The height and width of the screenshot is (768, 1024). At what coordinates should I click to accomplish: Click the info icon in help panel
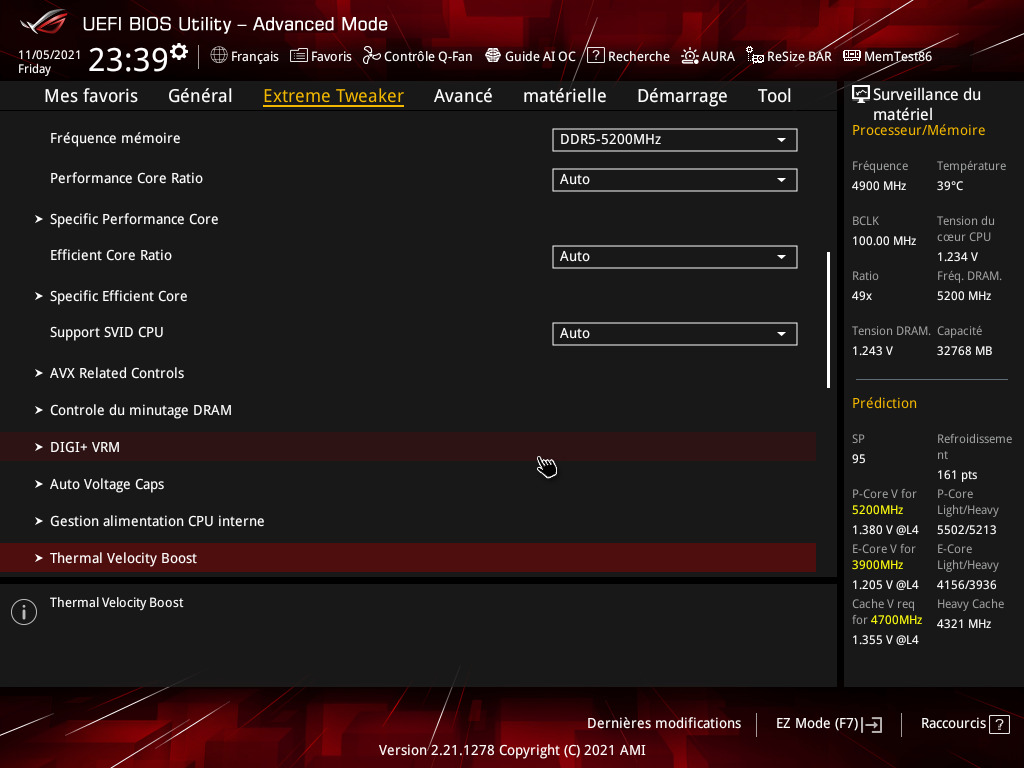[x=24, y=612]
